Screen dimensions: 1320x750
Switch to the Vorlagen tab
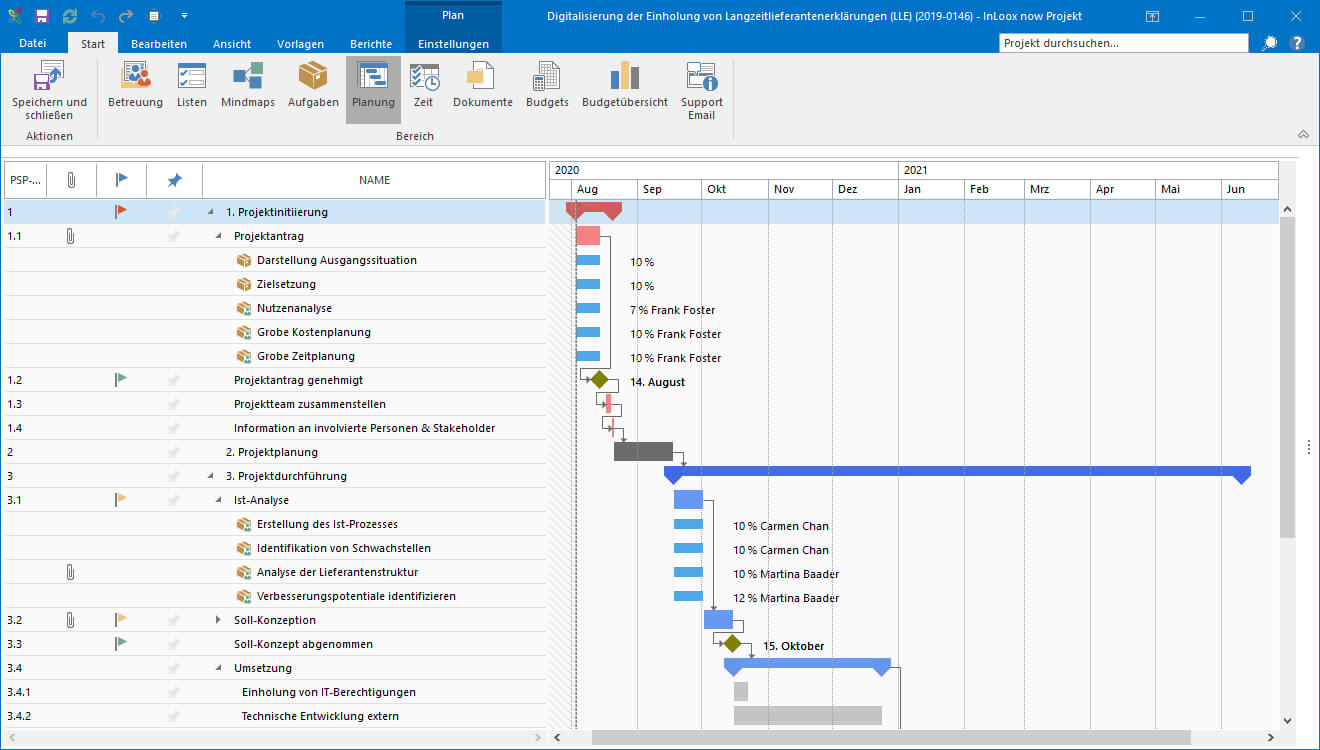tap(300, 44)
